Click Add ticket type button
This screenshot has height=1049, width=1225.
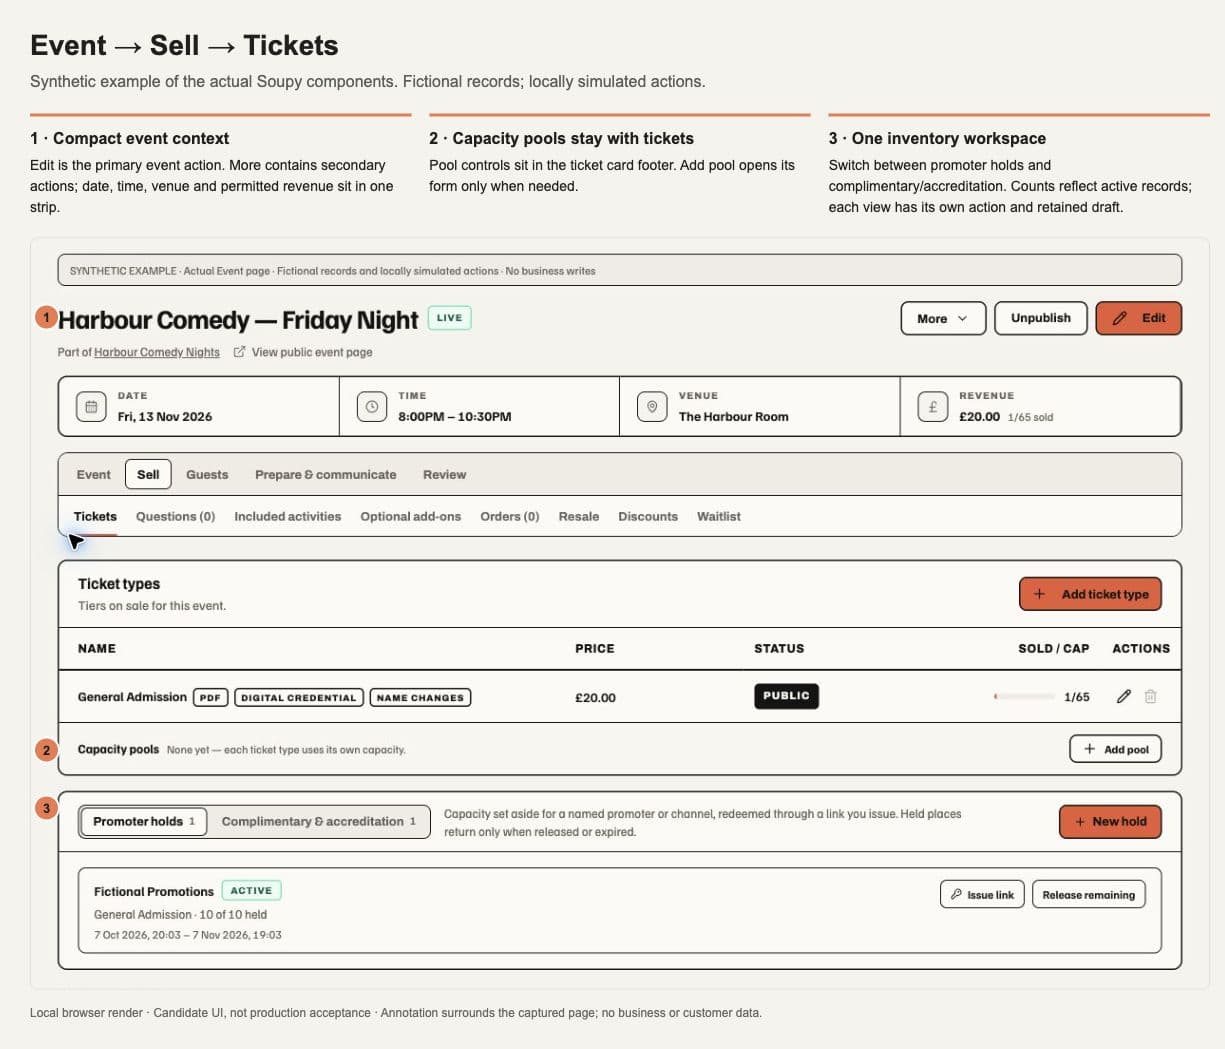[1090, 594]
